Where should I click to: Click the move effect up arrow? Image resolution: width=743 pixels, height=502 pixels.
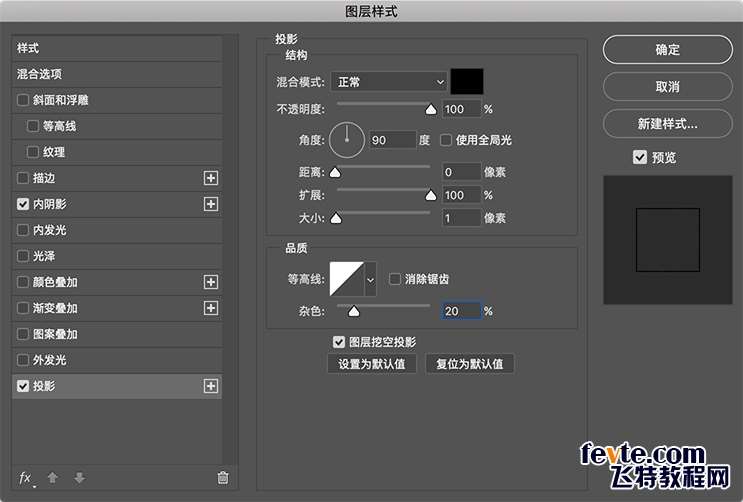[53, 478]
